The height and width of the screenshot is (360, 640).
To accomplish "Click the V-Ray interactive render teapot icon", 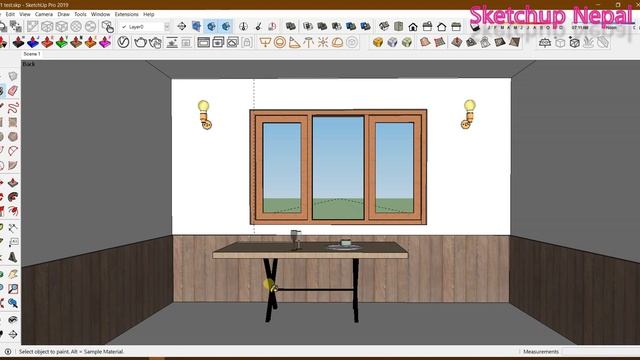I will (155, 42).
